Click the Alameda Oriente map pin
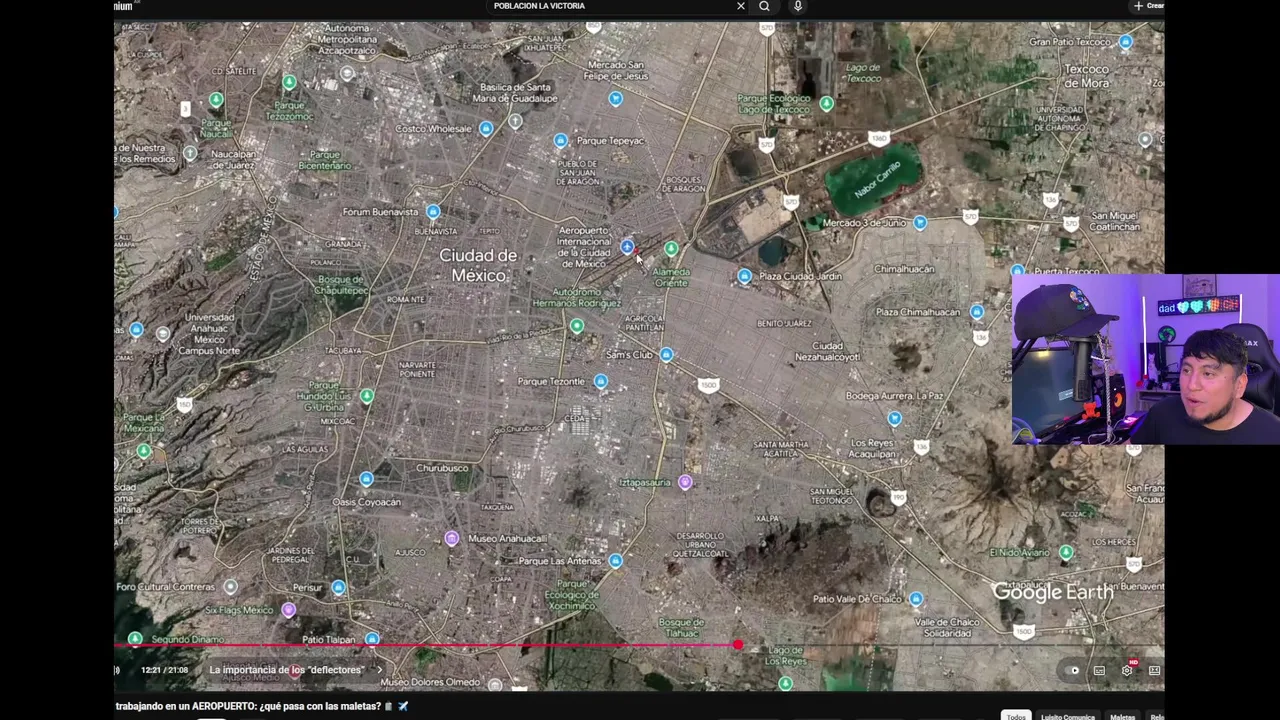Screen dimensions: 1280x720 coord(671,248)
